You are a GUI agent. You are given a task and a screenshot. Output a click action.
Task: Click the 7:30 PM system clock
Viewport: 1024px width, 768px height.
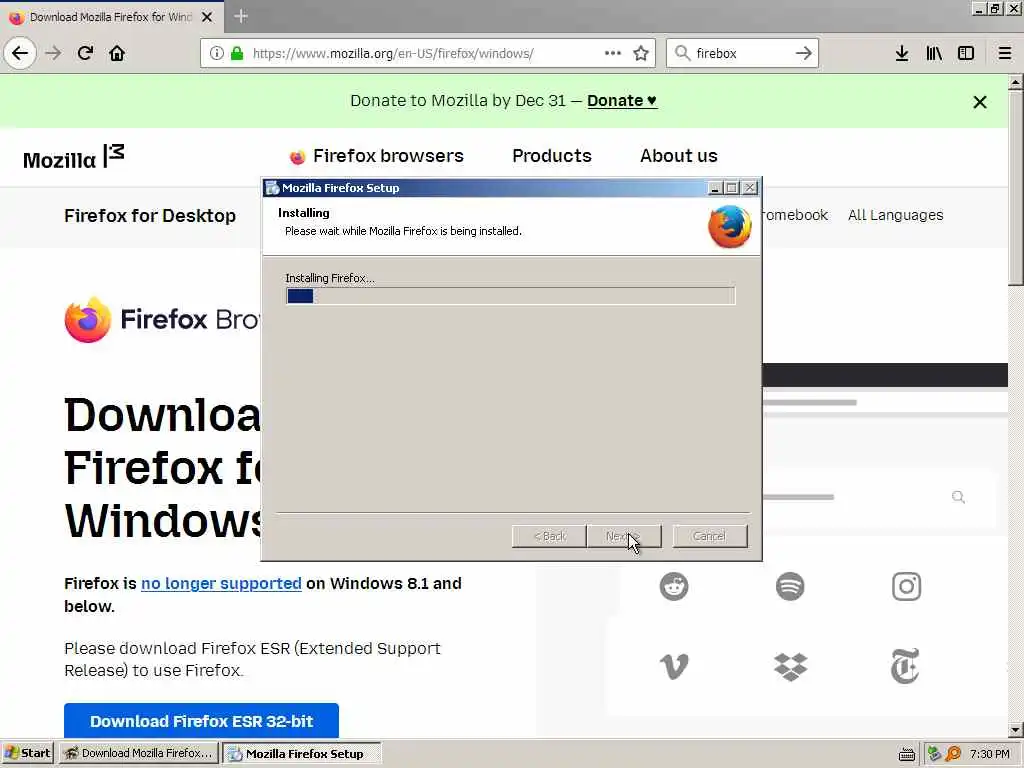(989, 754)
